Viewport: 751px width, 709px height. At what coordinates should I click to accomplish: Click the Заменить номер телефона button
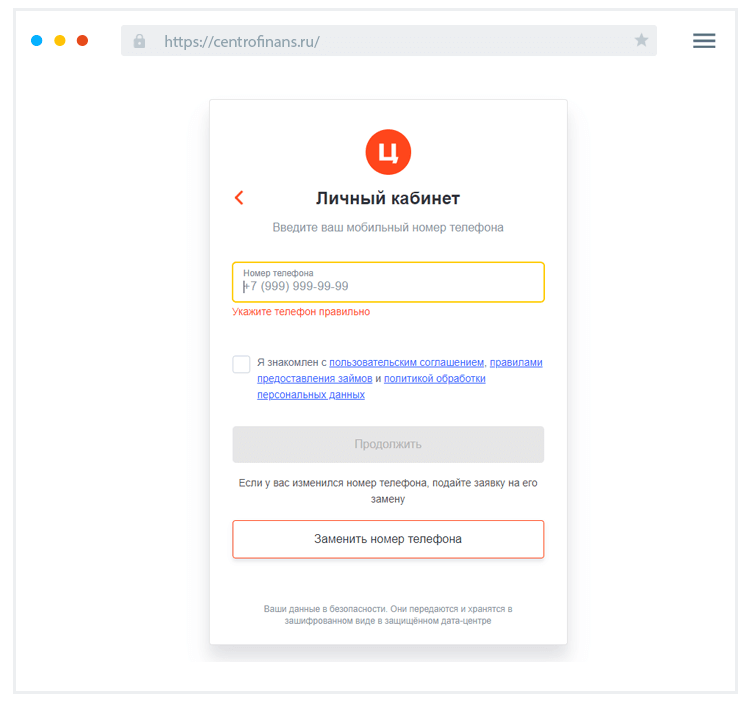(388, 539)
